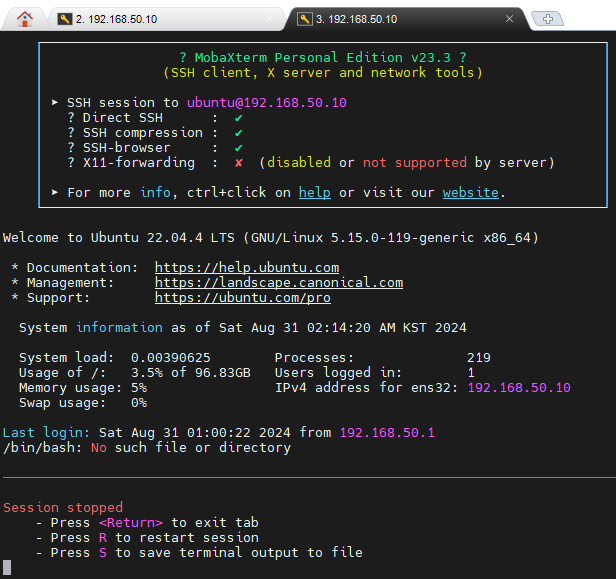Click the Direct SSH green checkmark
Viewport: 616px width, 579px height.
(x=238, y=118)
